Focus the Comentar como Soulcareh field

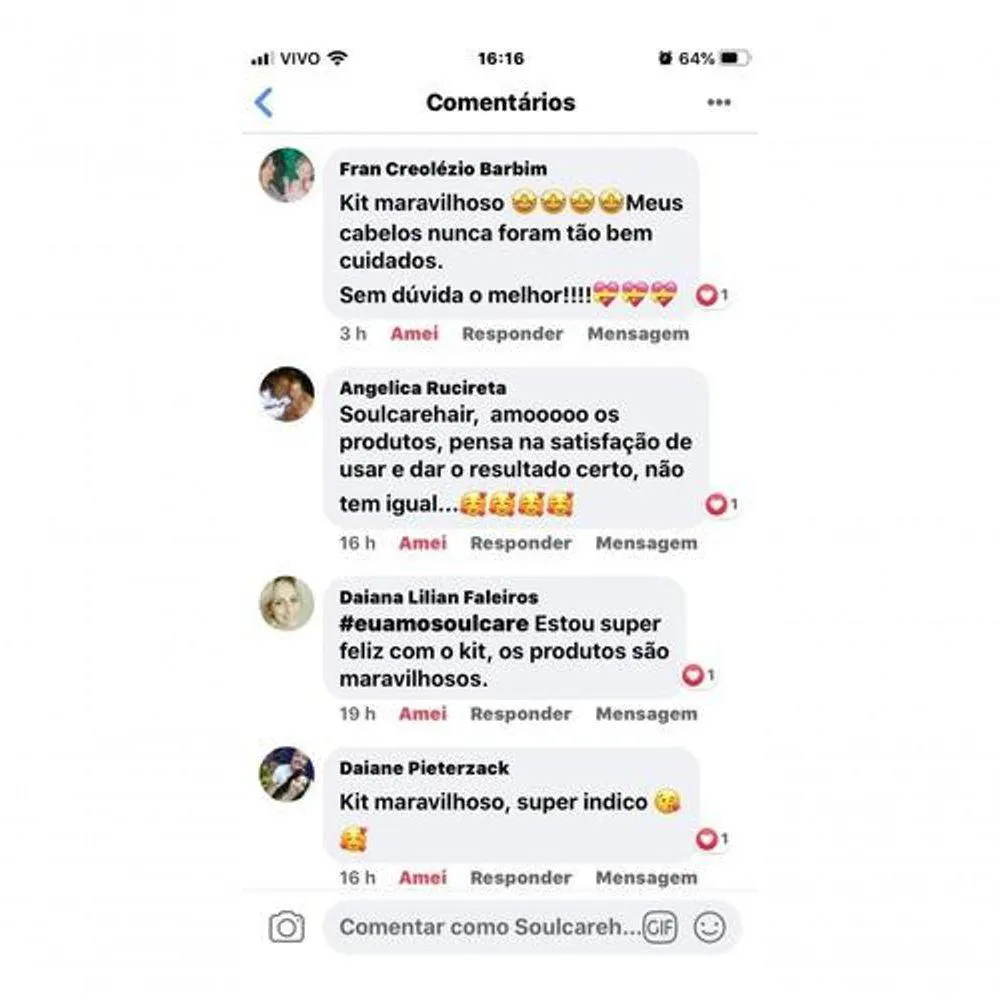(490, 927)
